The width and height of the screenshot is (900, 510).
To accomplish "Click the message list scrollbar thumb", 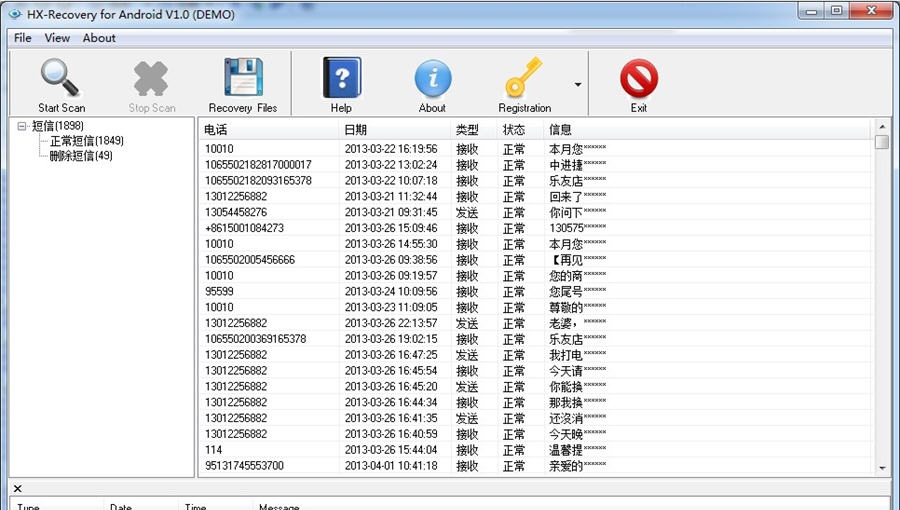I will pos(882,142).
